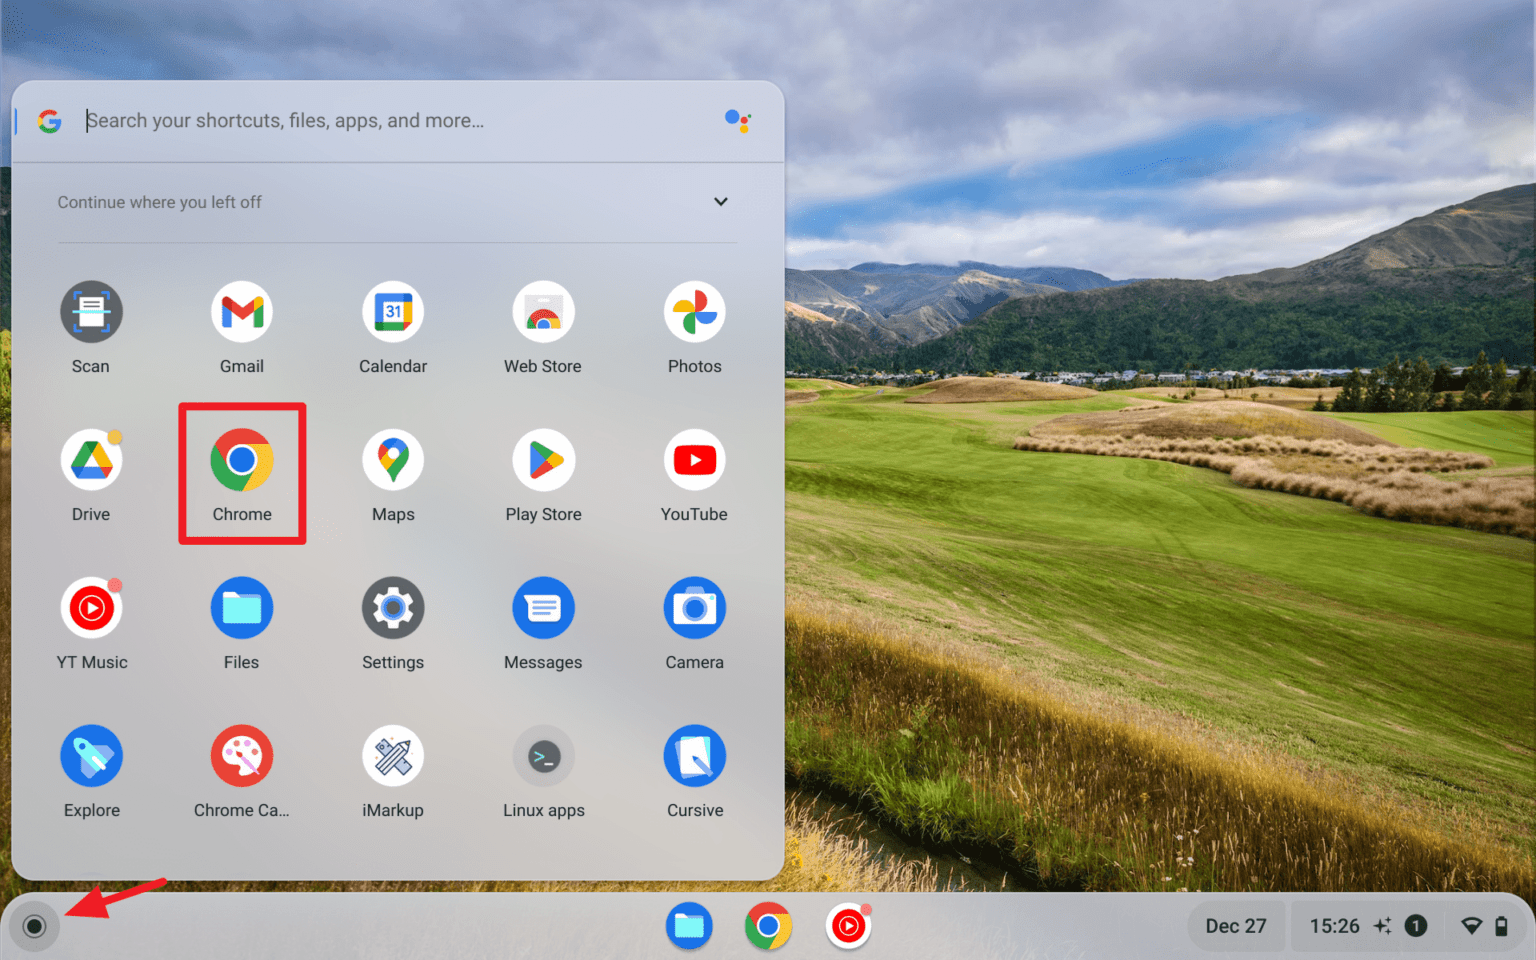Screen dimensions: 1536x960
Task: Open the status tray battery indicator
Action: [1503, 926]
